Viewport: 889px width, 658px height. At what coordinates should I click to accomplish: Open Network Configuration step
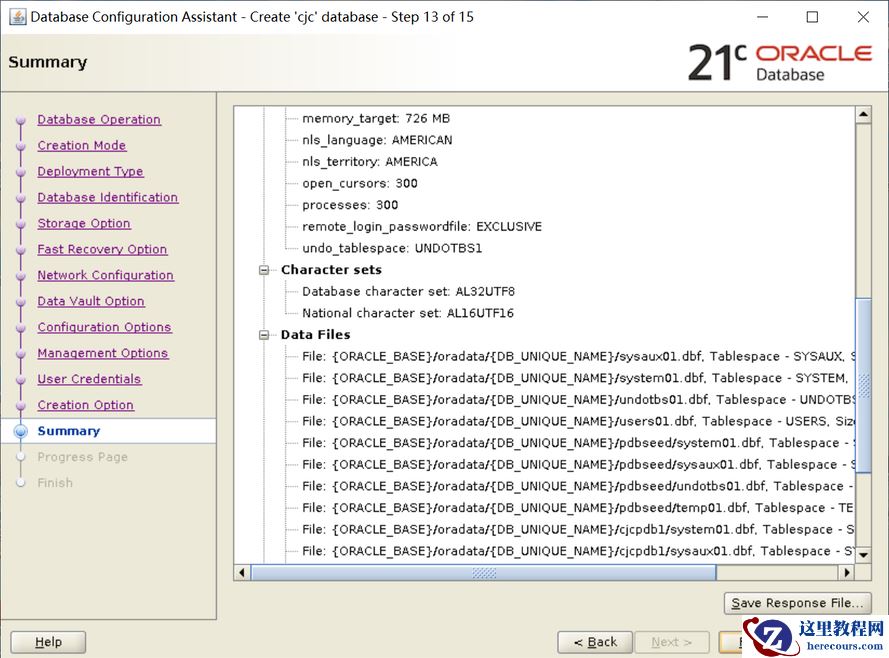point(105,276)
